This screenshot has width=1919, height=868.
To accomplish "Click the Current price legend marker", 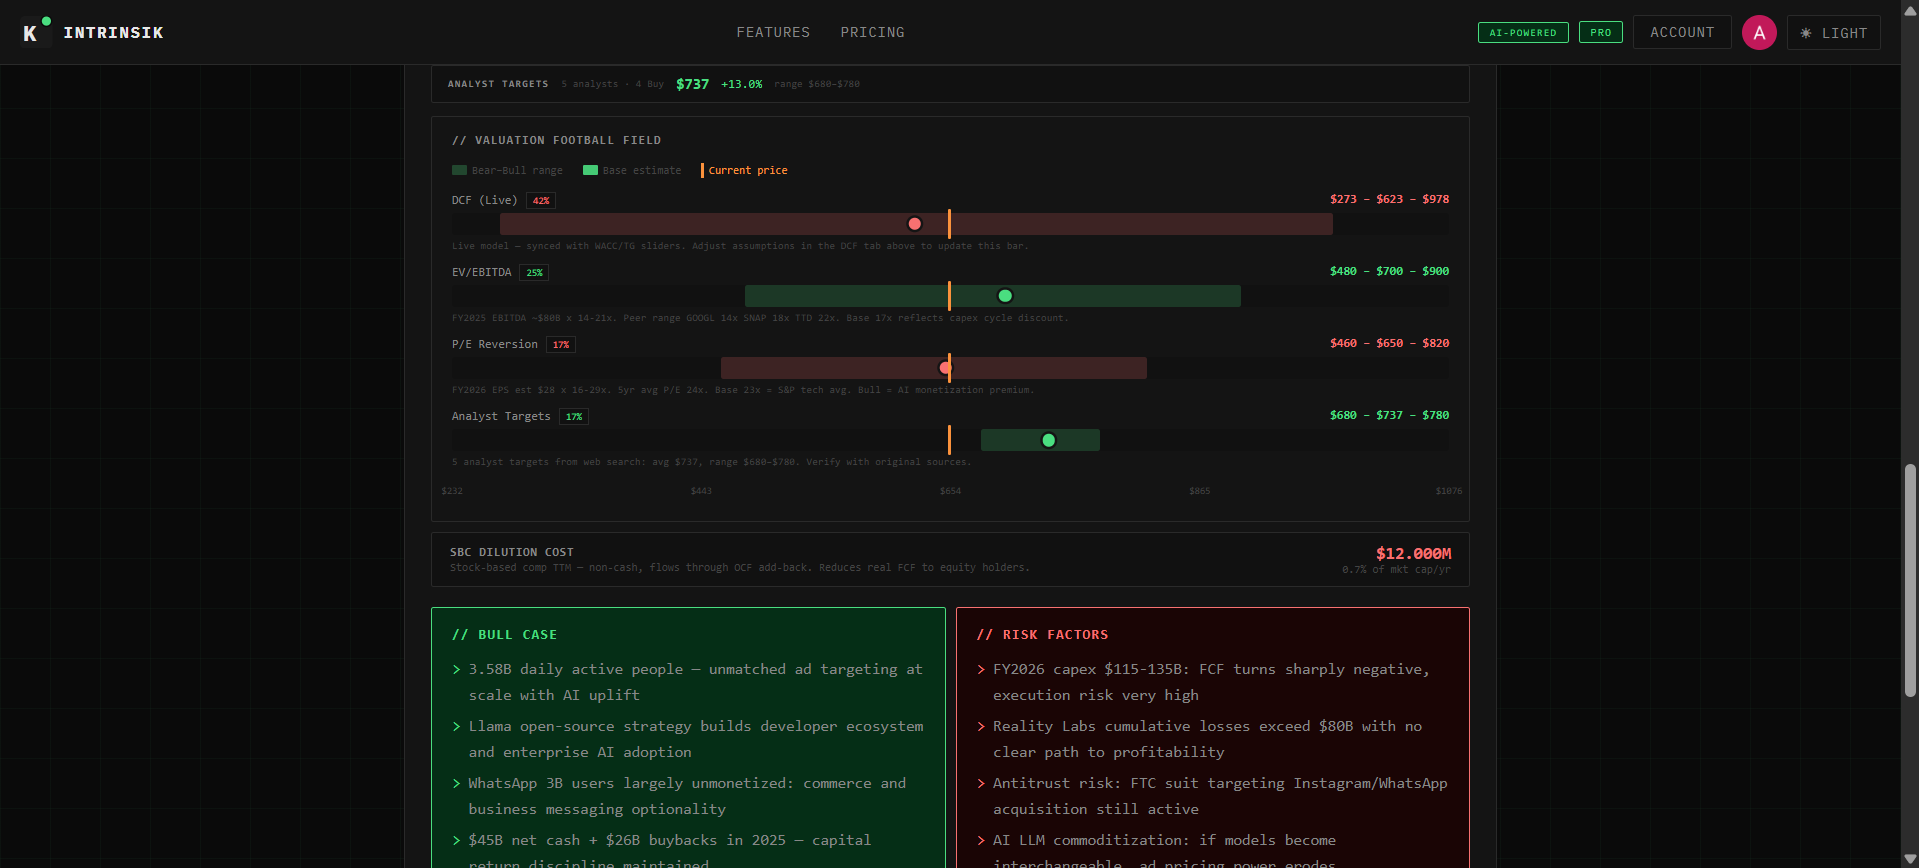I will coord(702,170).
